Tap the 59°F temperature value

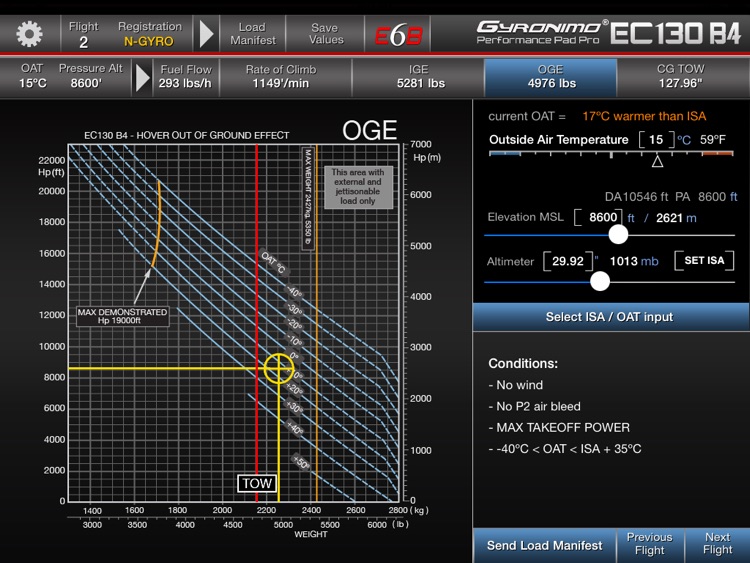coord(713,140)
